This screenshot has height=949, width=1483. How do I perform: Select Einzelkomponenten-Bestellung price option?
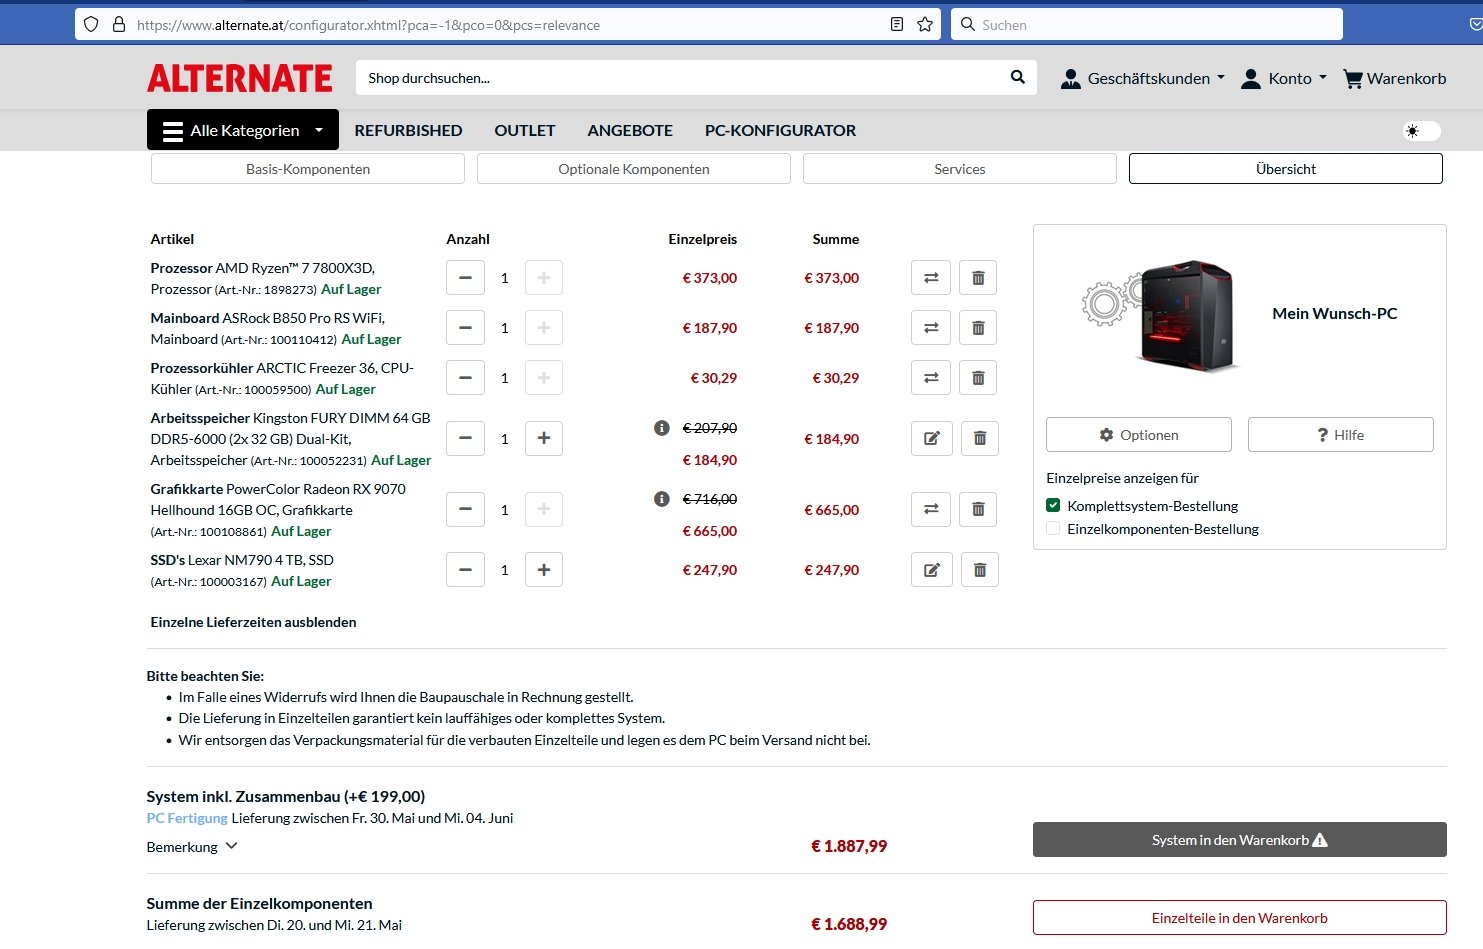tap(1053, 529)
